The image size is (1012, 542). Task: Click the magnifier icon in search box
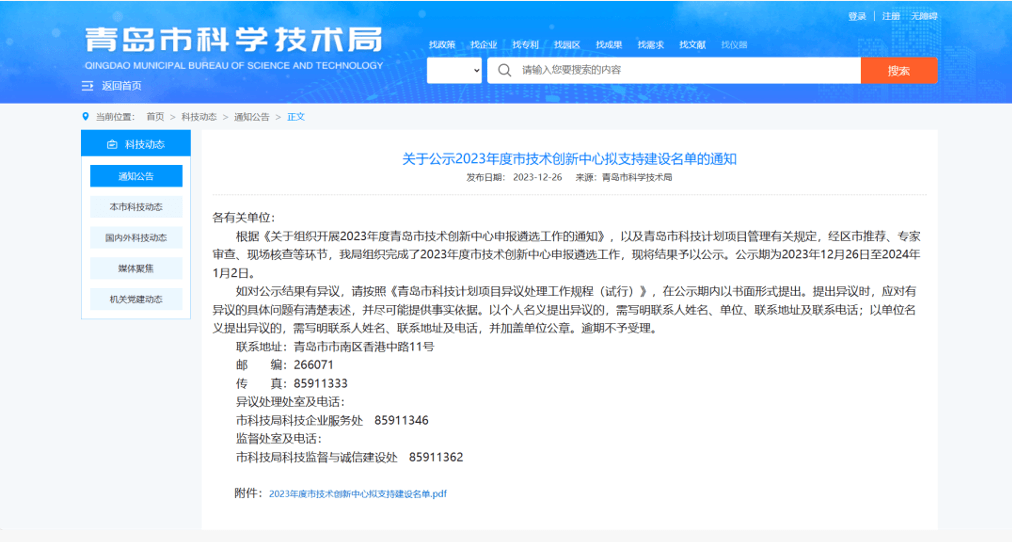point(505,70)
